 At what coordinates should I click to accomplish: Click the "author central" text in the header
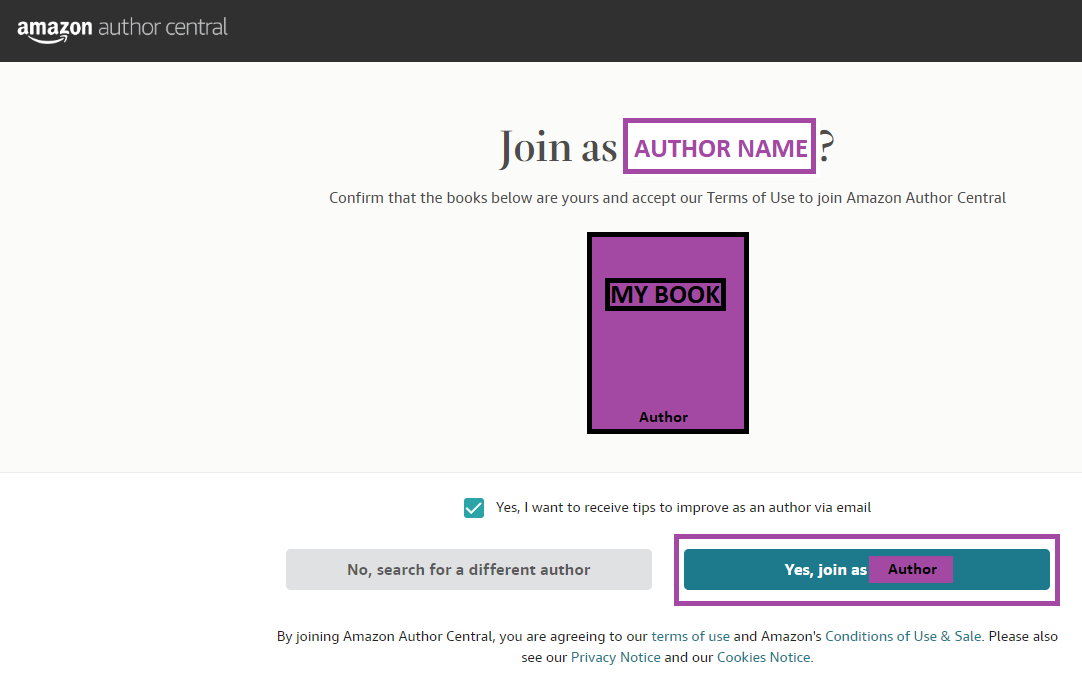pos(163,27)
